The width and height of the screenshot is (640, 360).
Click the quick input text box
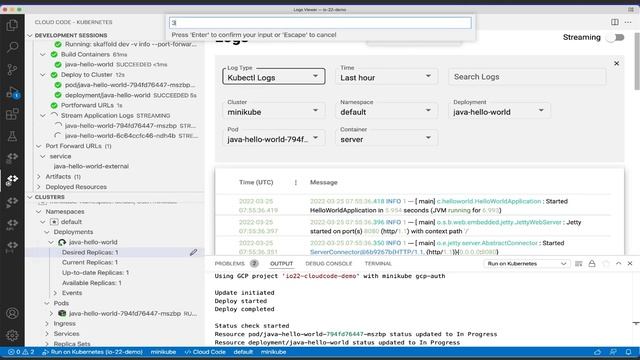click(x=320, y=23)
